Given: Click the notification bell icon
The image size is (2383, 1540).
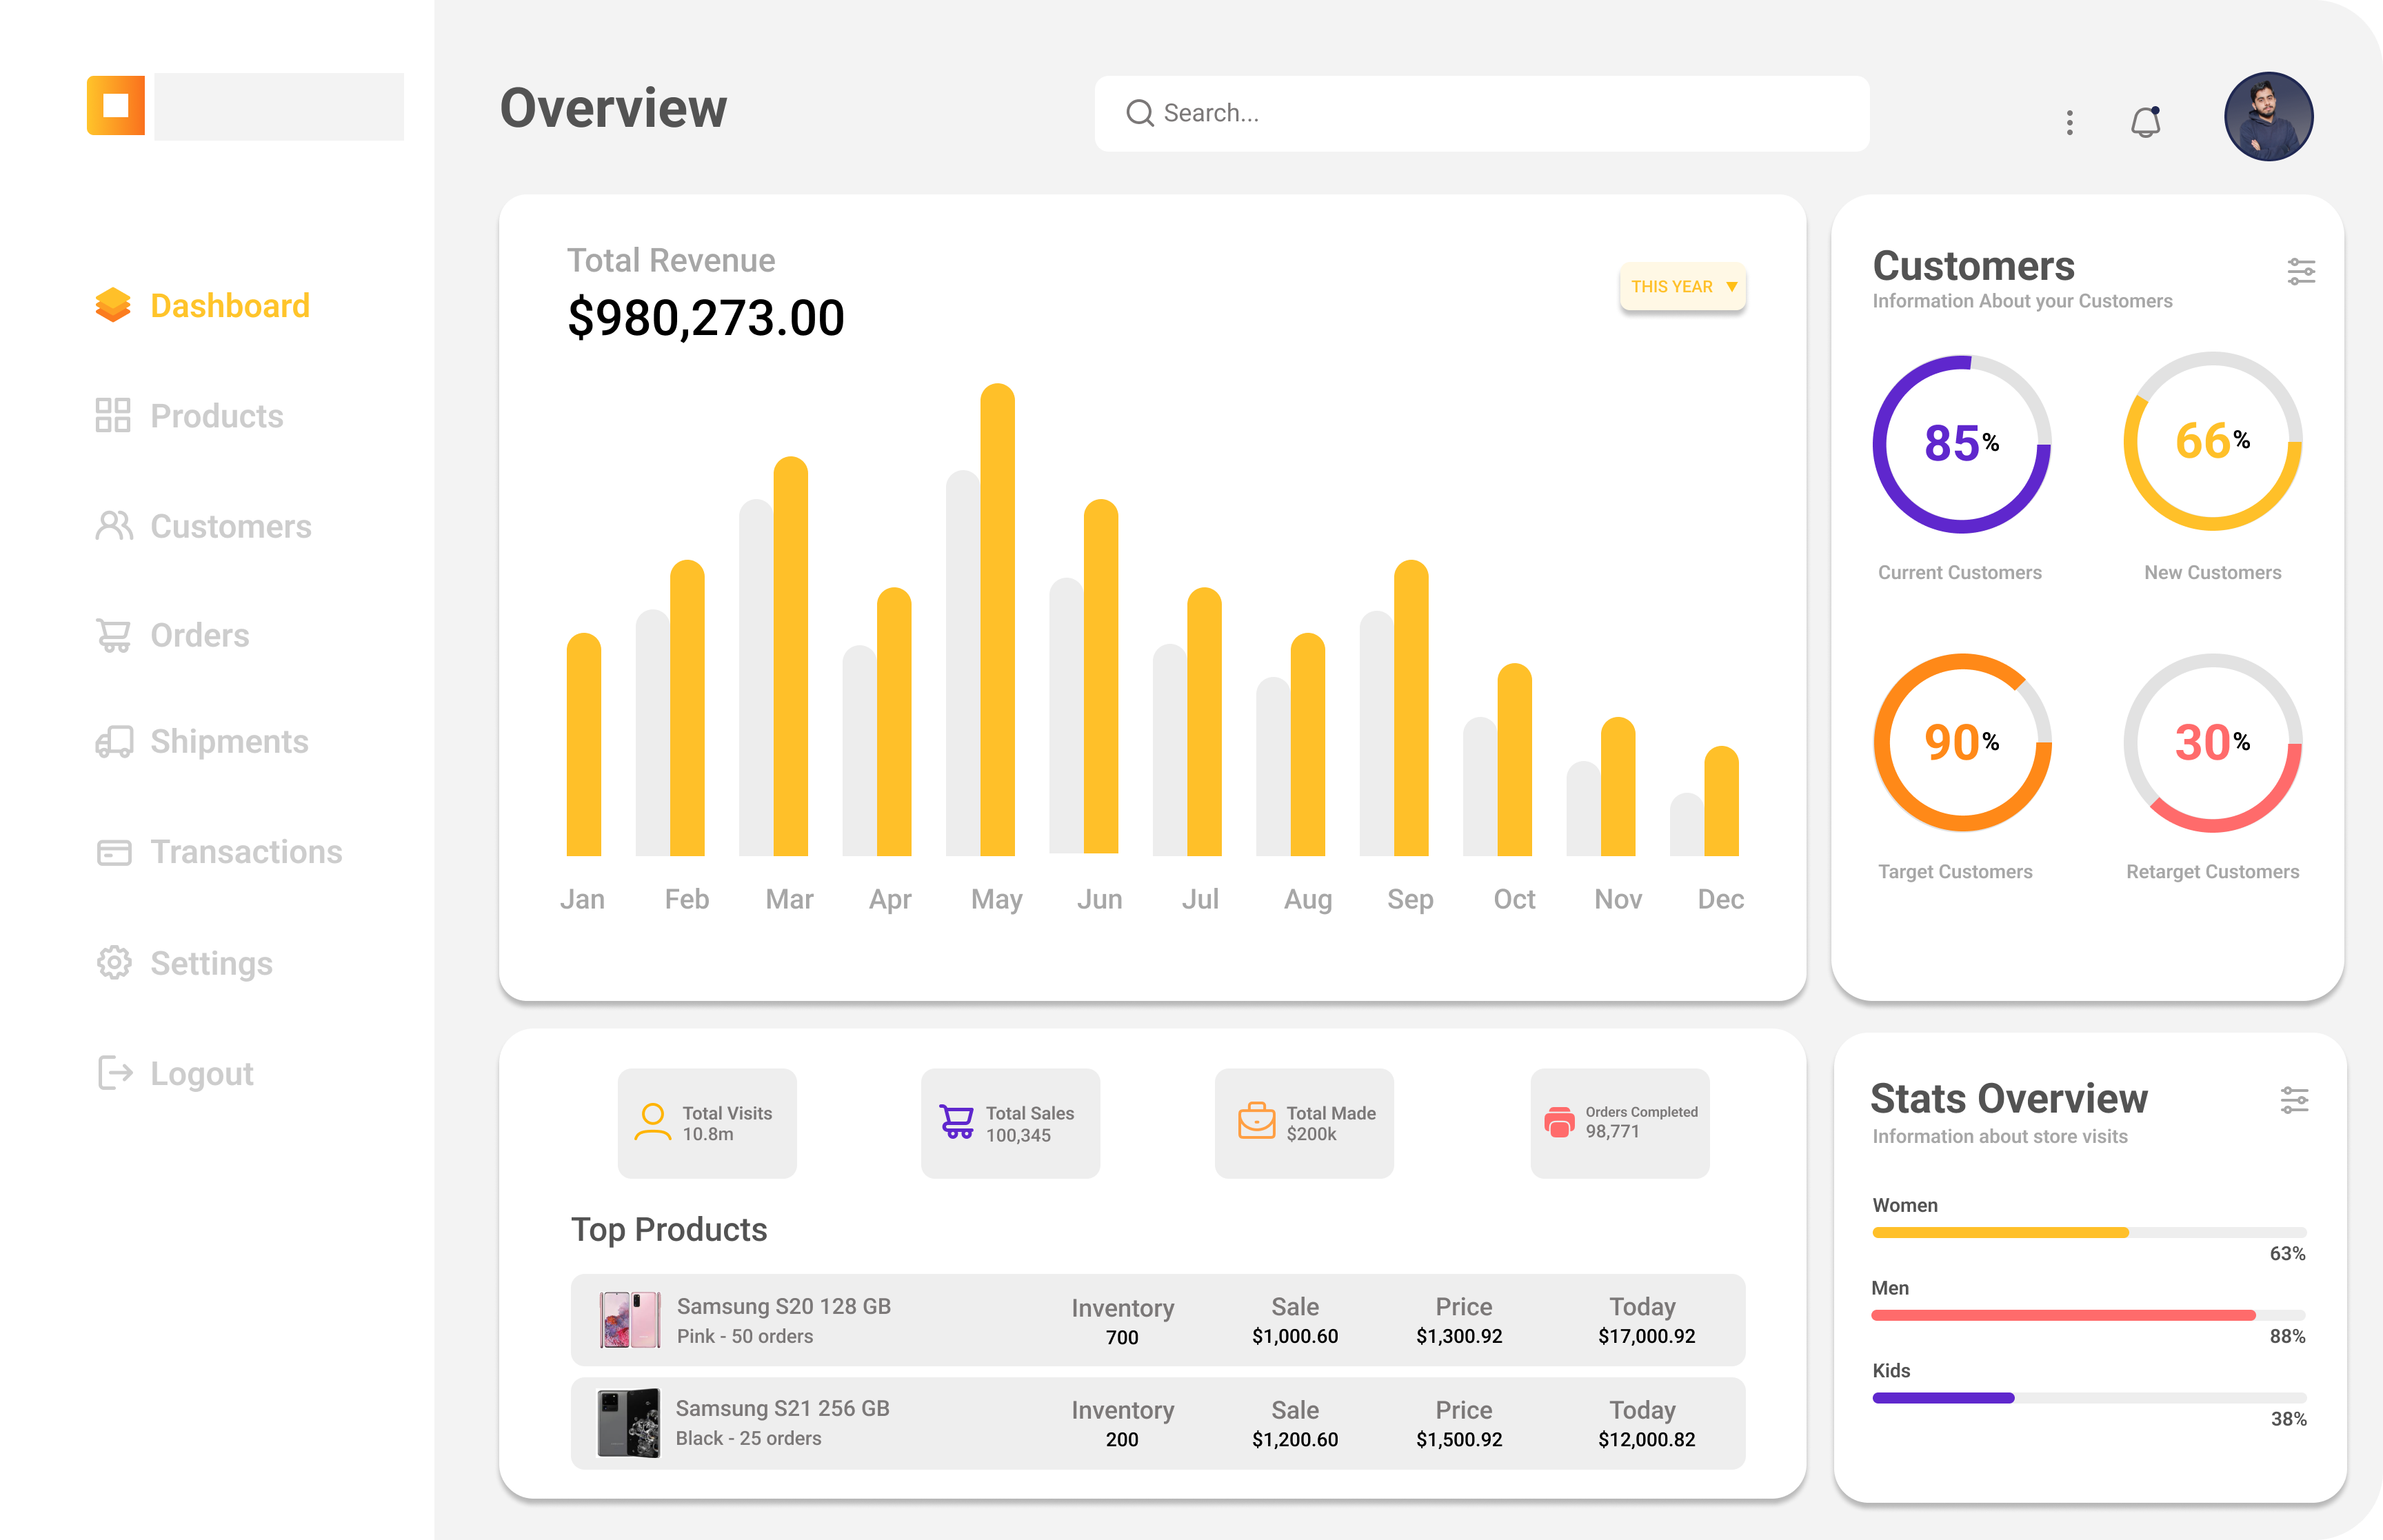Looking at the screenshot, I should (x=2145, y=122).
